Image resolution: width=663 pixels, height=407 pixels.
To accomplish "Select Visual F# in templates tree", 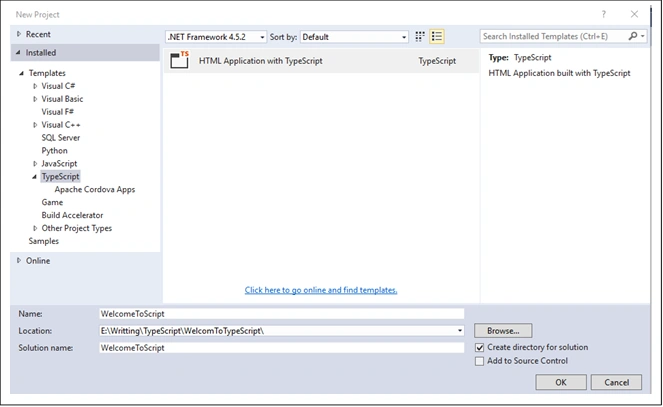I will (x=58, y=112).
